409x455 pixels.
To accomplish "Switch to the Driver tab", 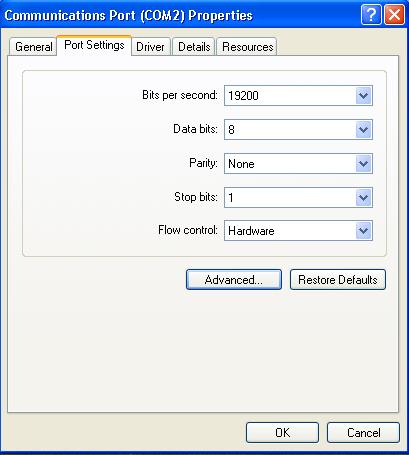I will pyautogui.click(x=151, y=47).
